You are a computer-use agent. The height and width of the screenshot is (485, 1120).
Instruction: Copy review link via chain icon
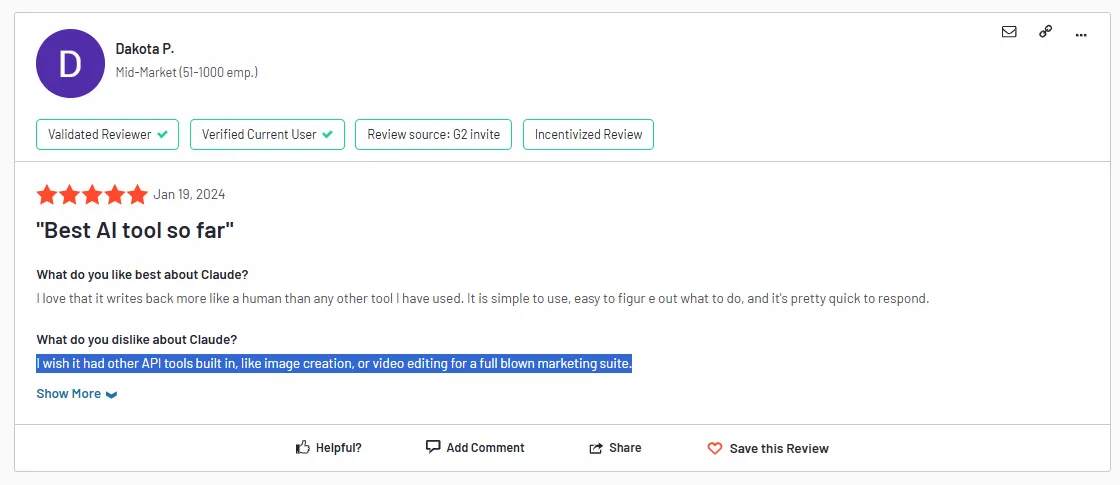pyautogui.click(x=1045, y=31)
